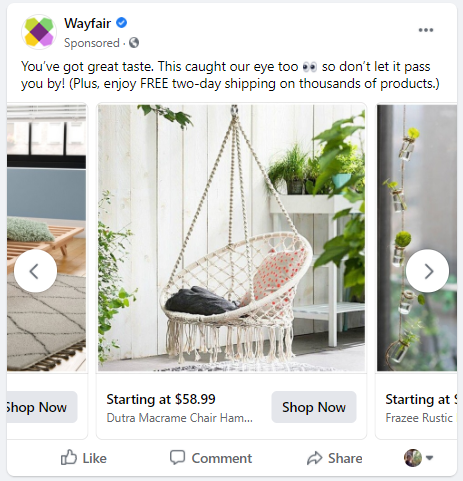This screenshot has height=481, width=463.
Task: Click the Starting at $58.99 headline
Action: pos(161,399)
